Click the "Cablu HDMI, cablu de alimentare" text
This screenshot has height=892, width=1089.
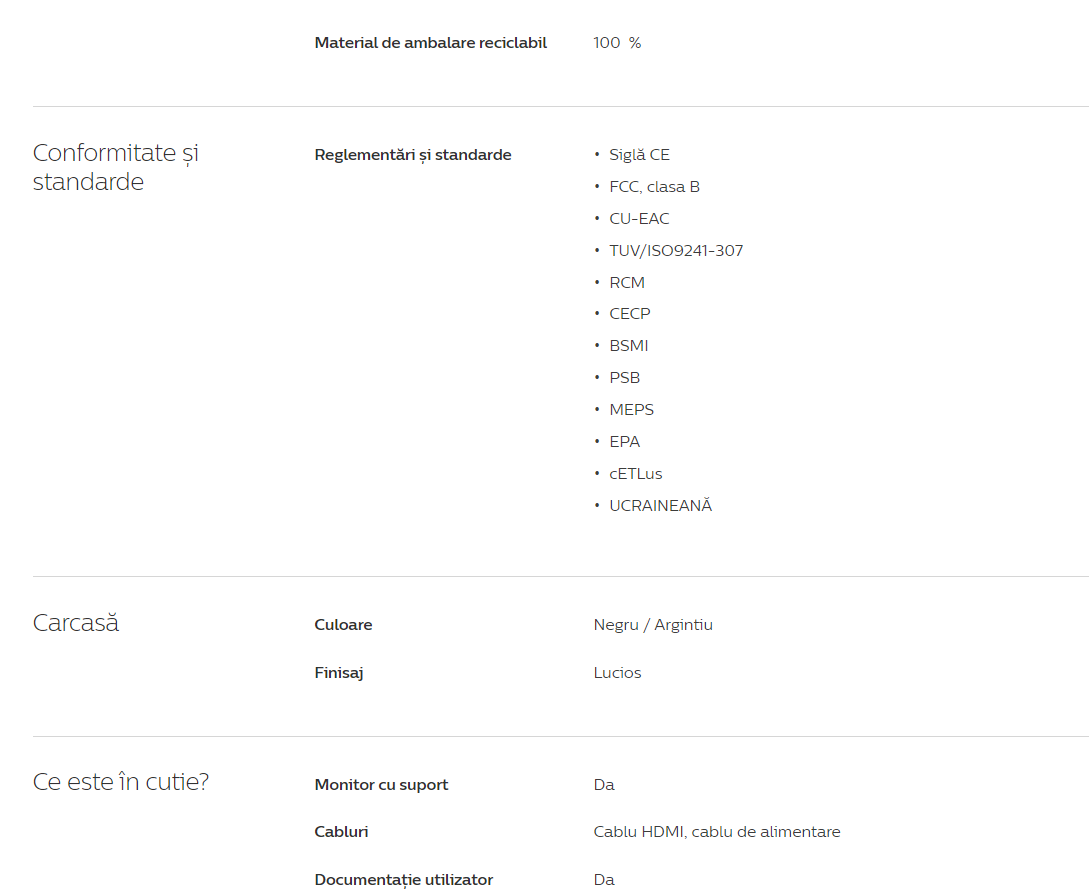pos(717,832)
